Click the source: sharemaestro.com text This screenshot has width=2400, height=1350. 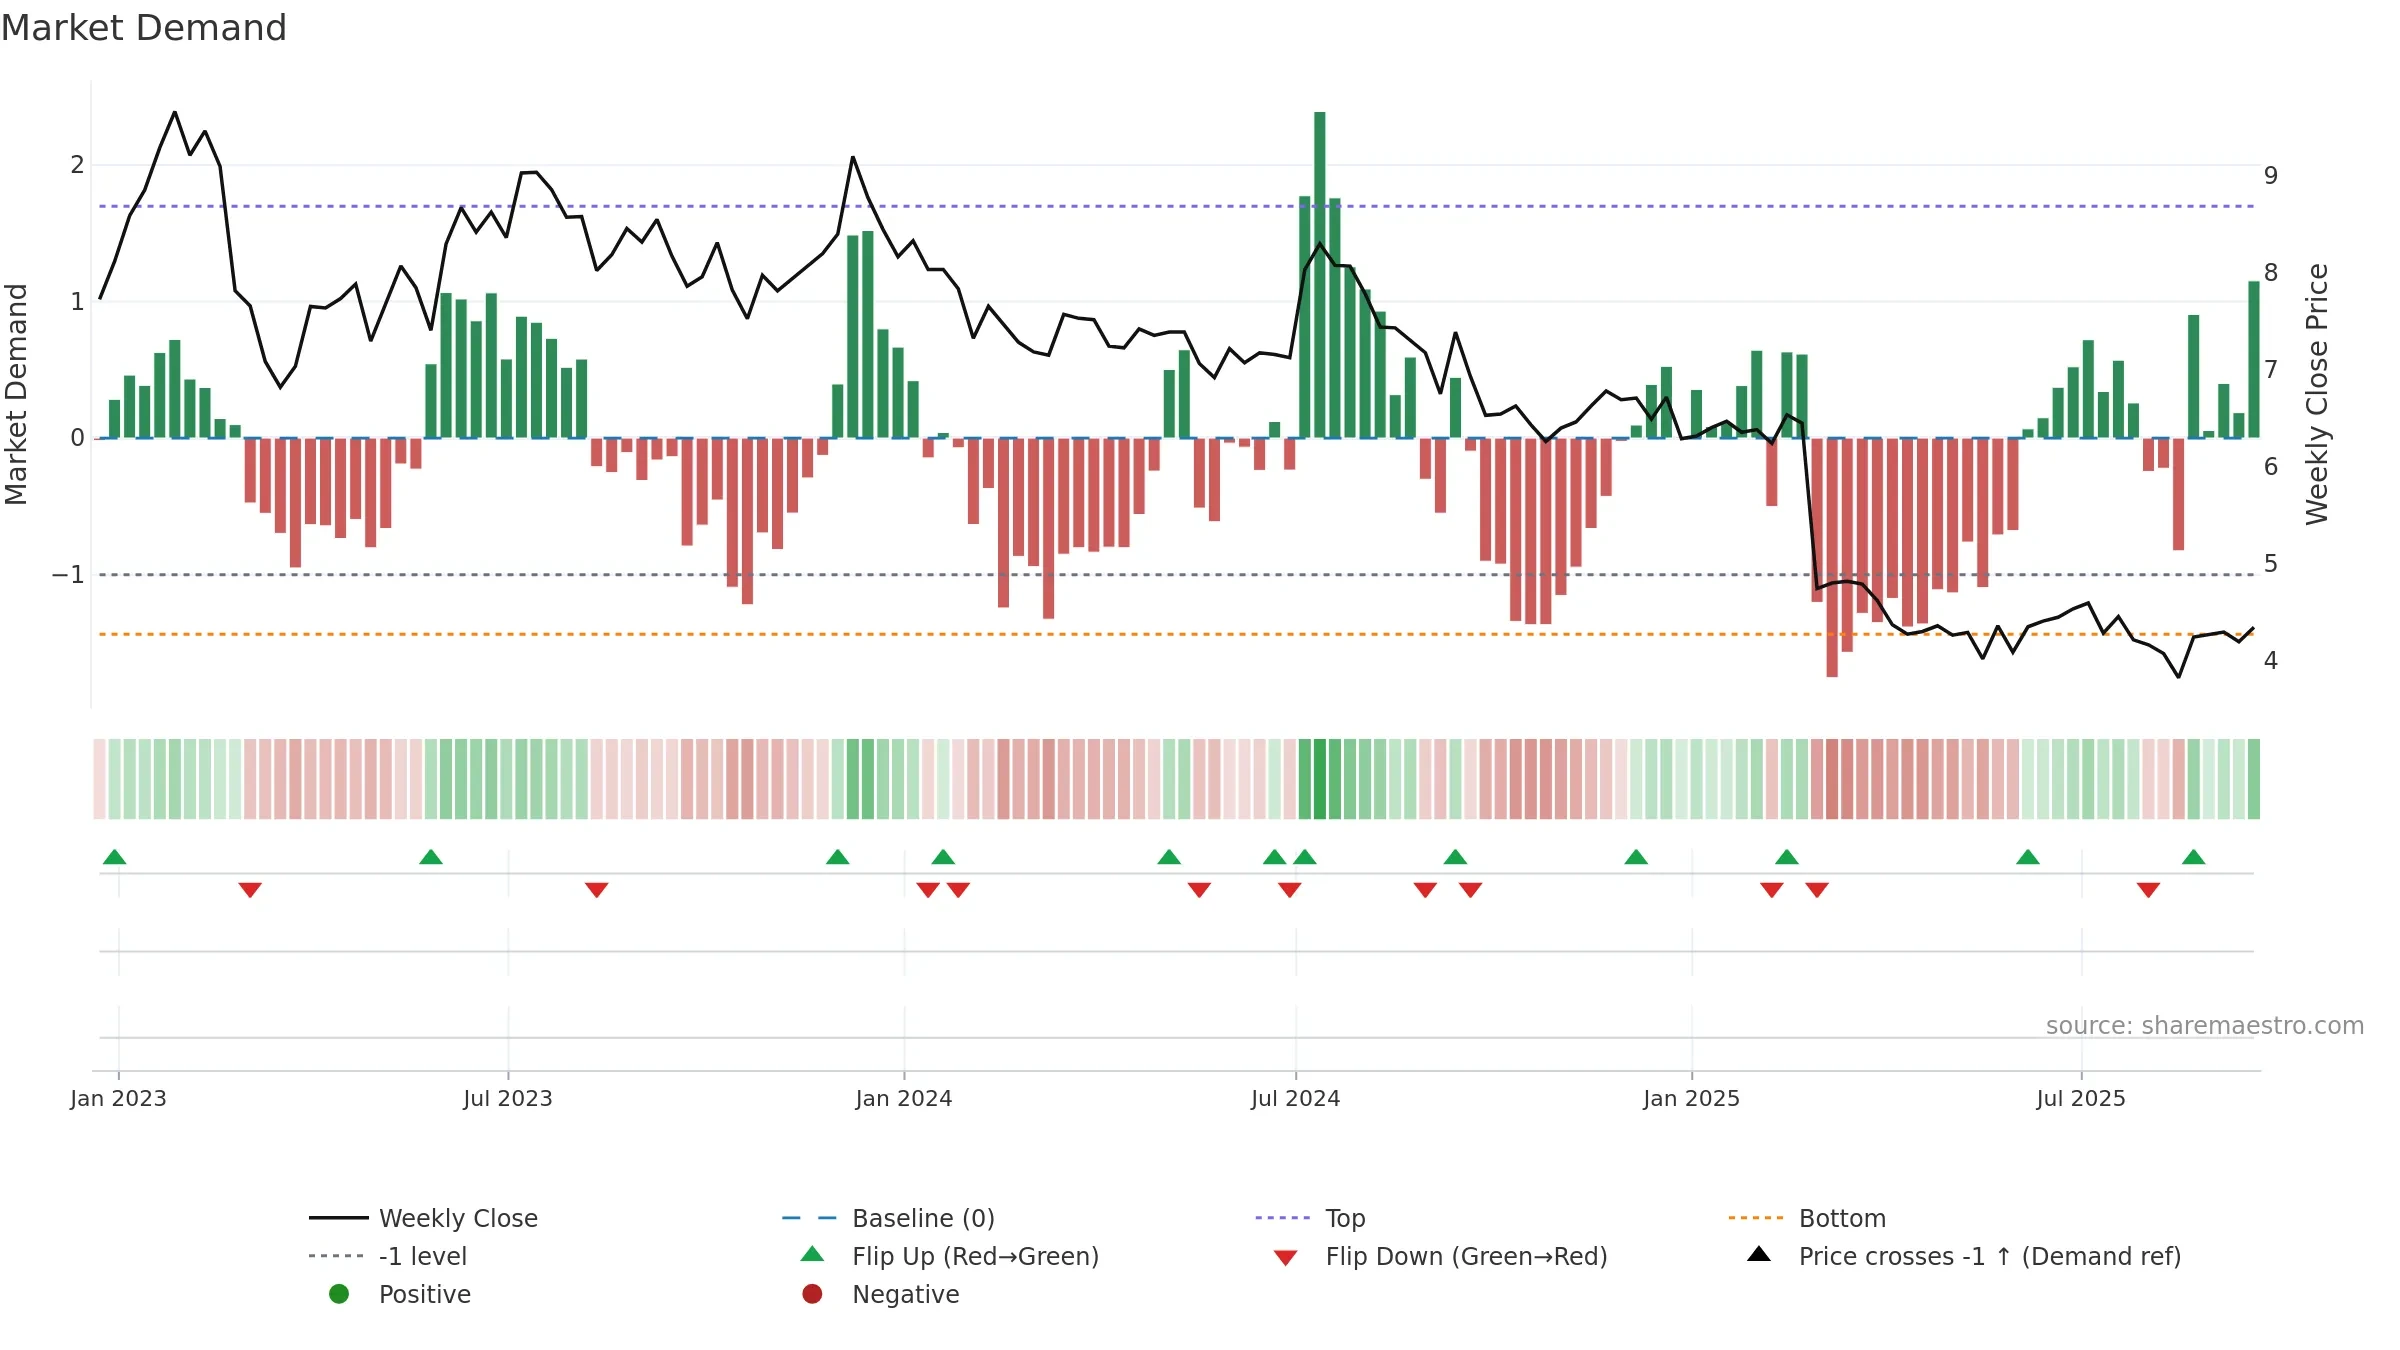(2205, 1026)
